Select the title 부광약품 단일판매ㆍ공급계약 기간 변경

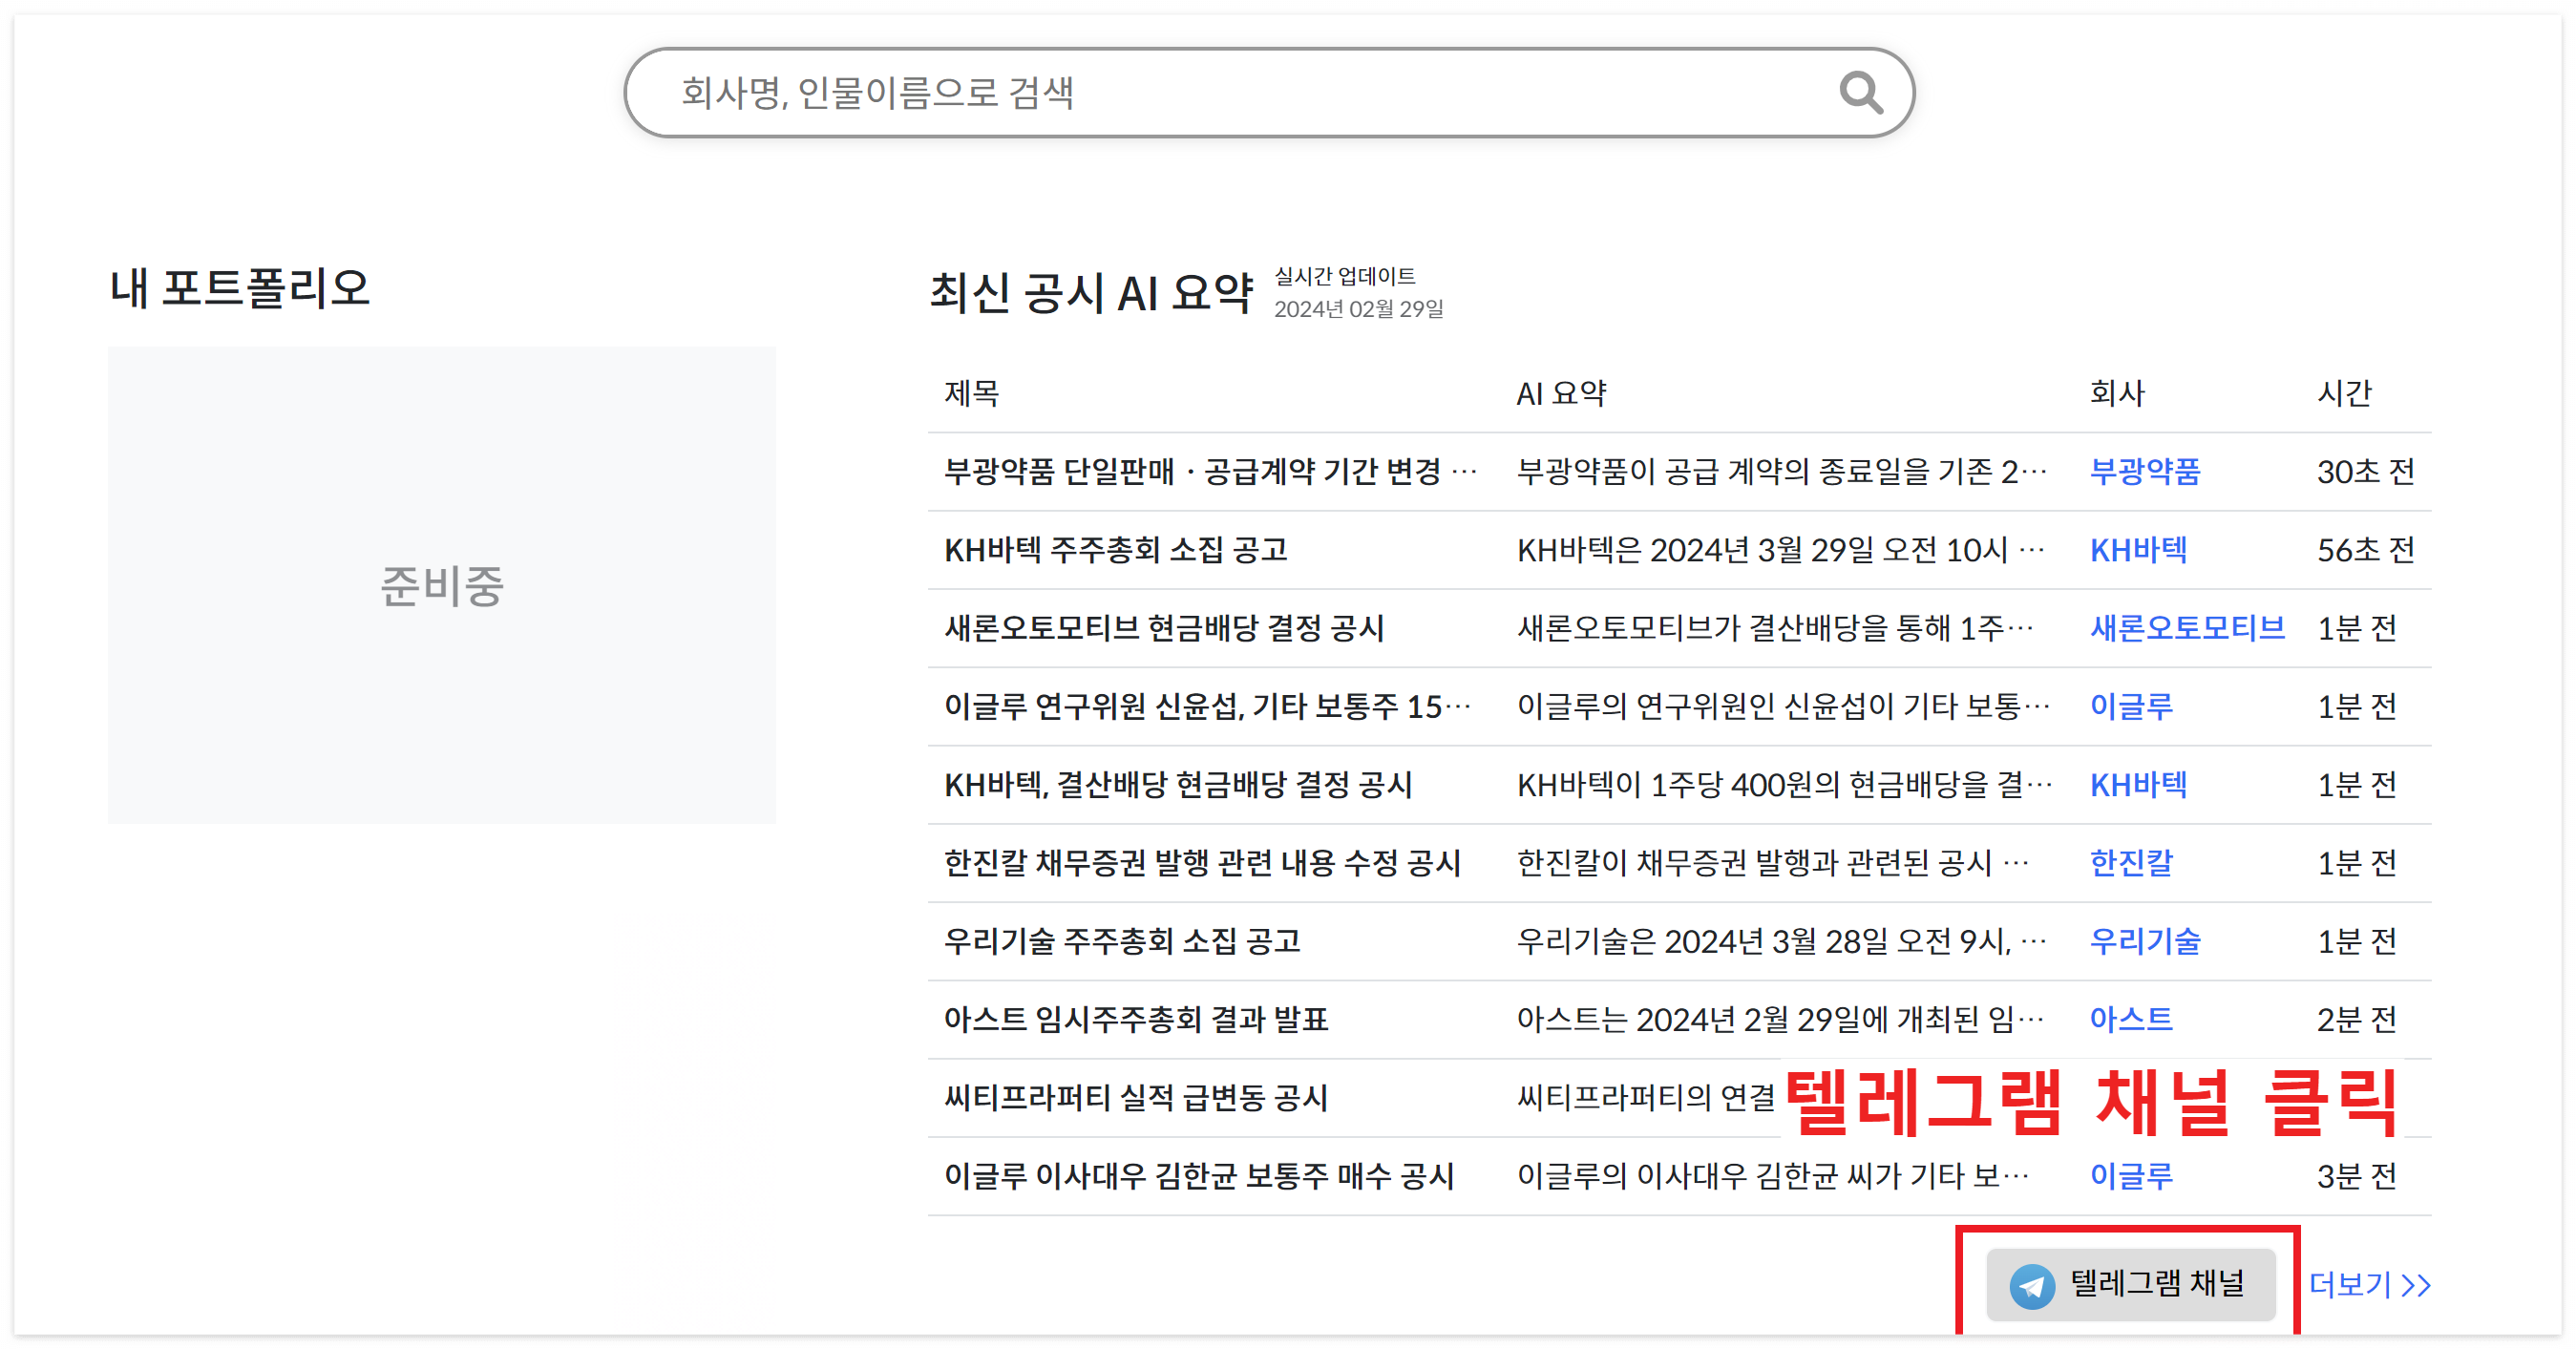click(x=1210, y=471)
